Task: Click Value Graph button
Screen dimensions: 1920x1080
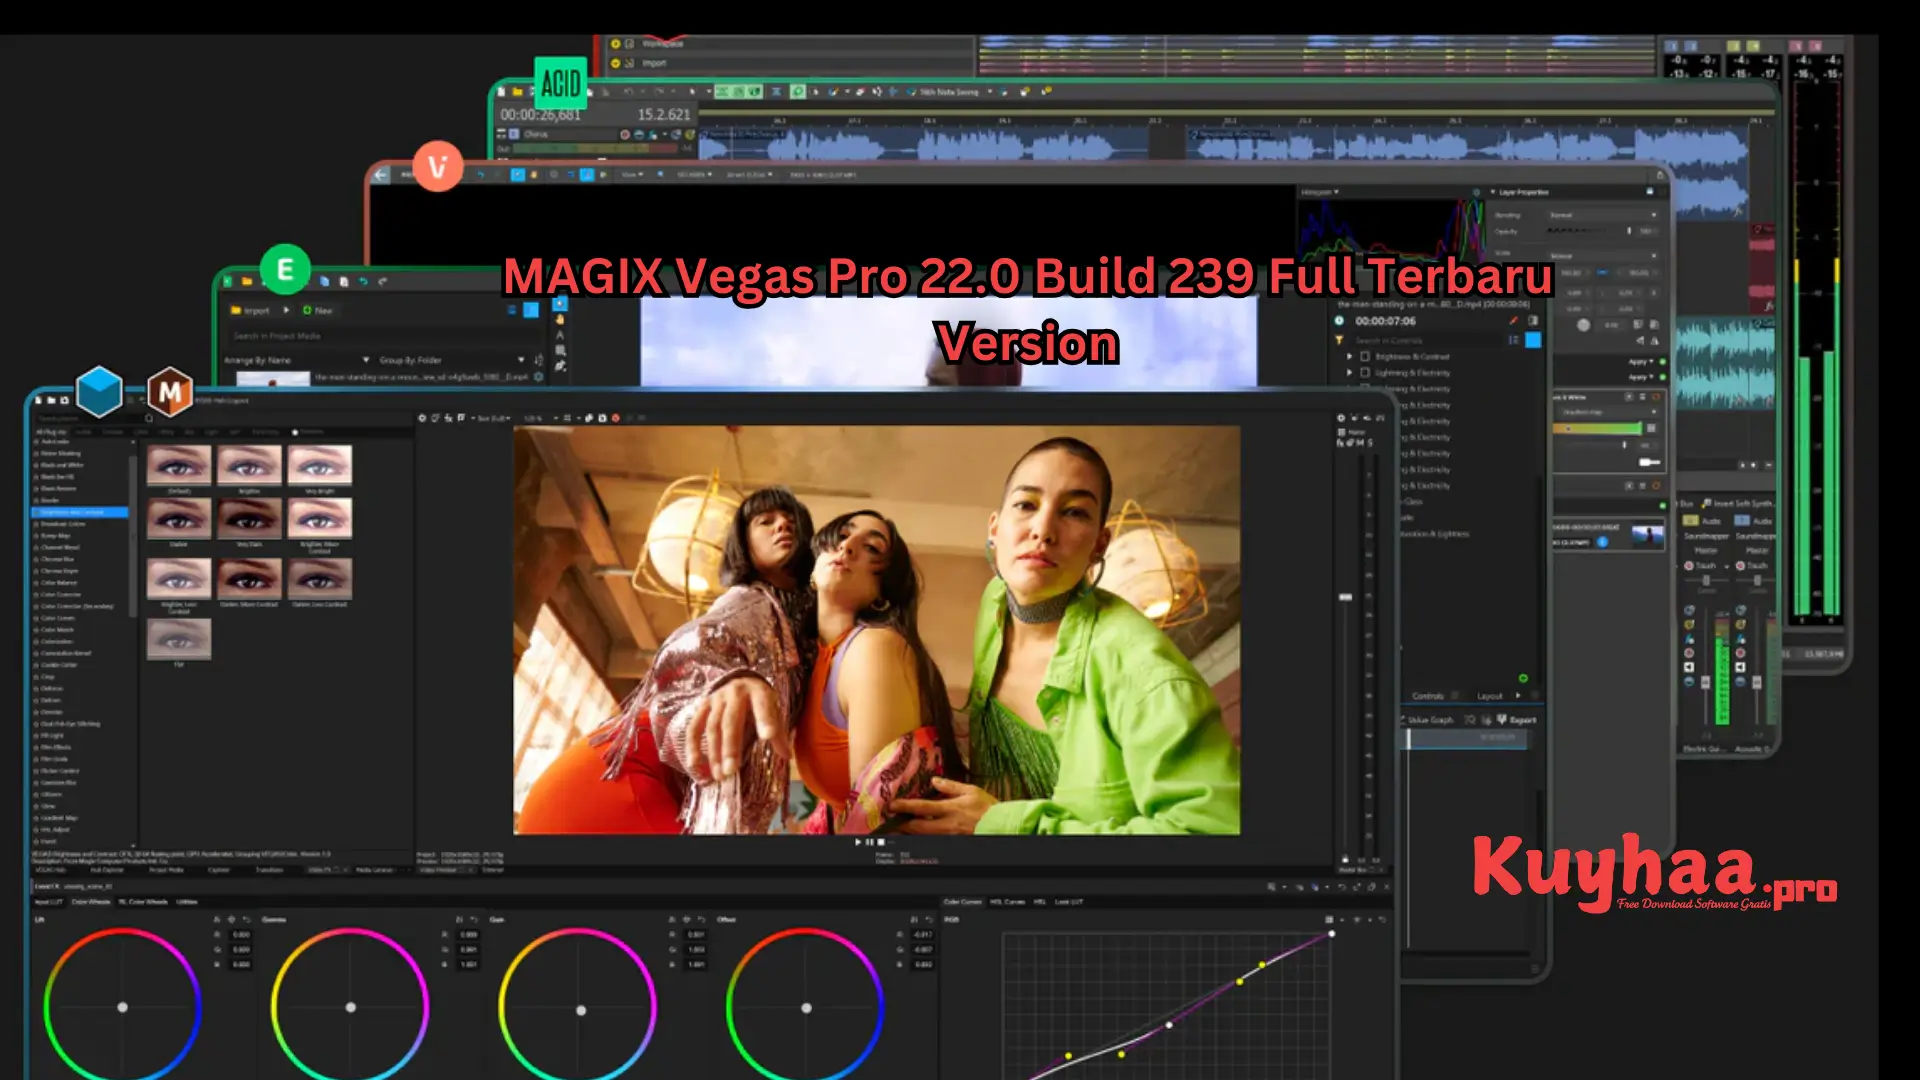Action: tap(1428, 720)
